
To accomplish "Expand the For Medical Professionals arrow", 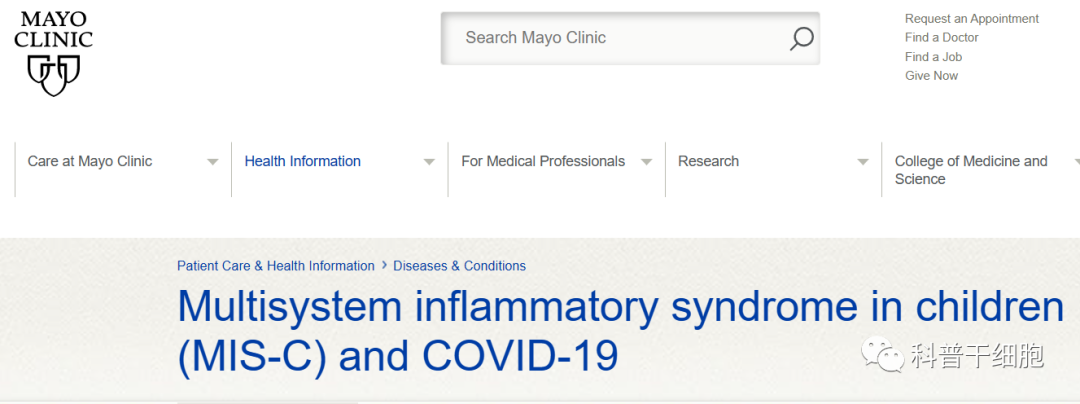I will [646, 162].
